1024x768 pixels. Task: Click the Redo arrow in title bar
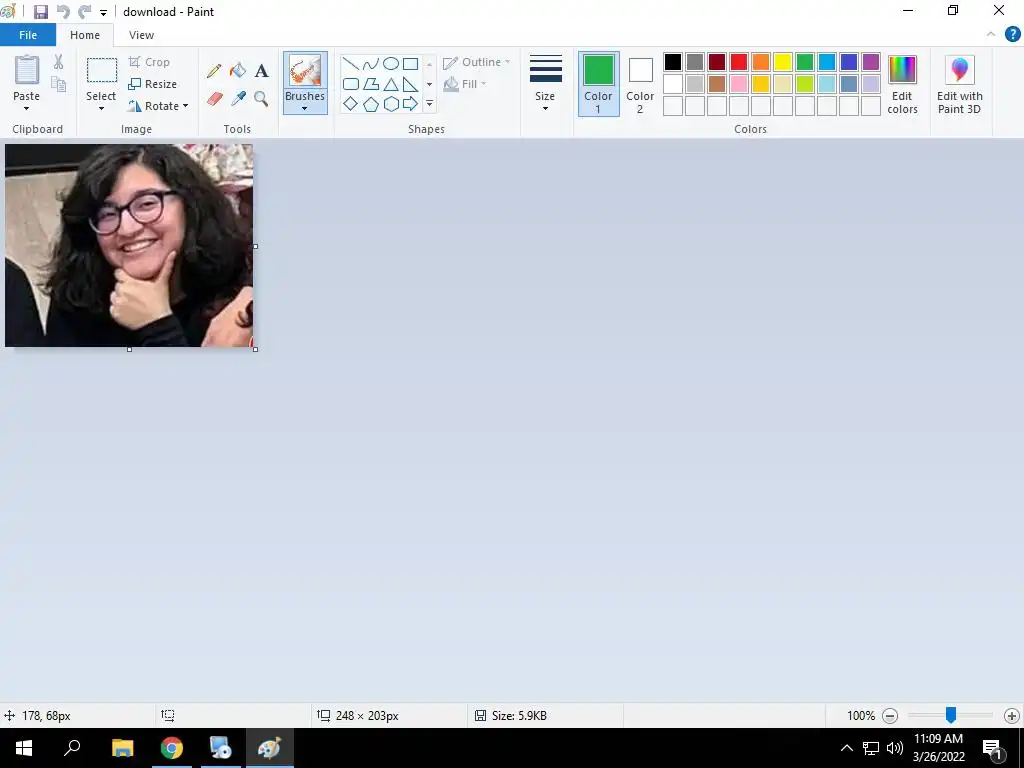tap(84, 12)
